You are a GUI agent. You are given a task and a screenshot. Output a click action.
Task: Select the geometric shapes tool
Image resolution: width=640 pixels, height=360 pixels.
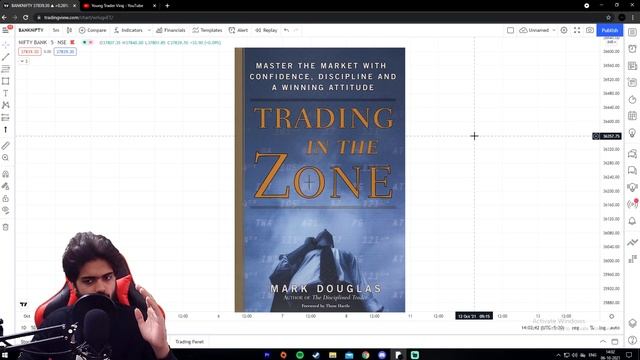pos(6,81)
